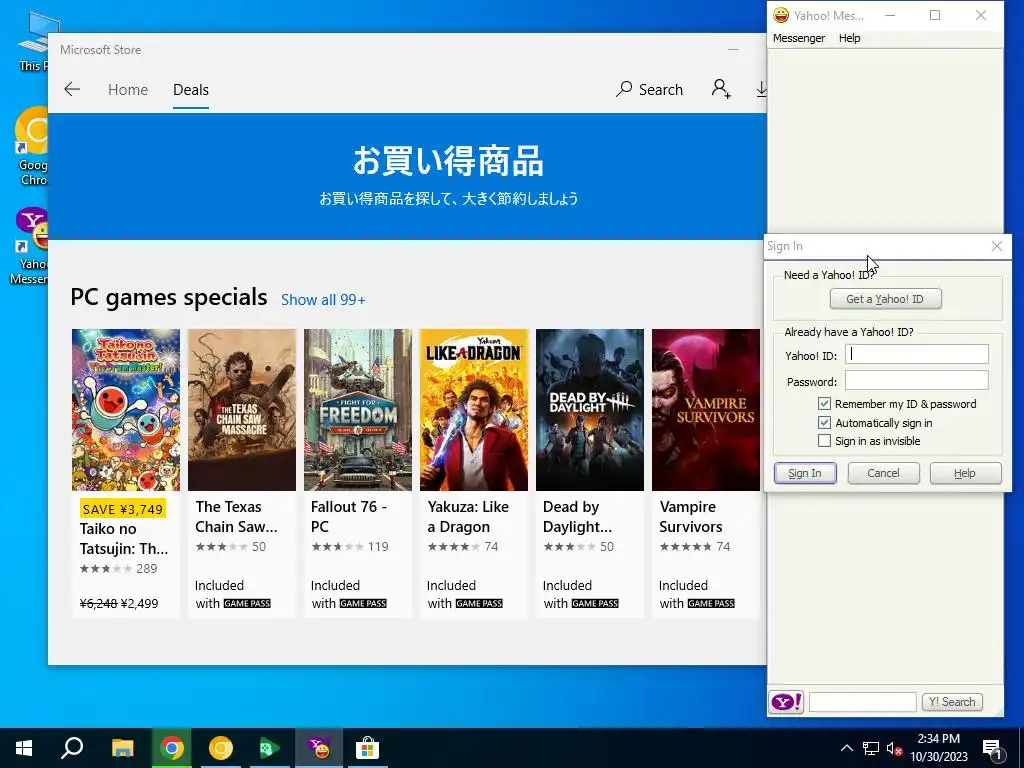Open Taiko no Tatsujin game cover
1024x768 pixels.
[x=125, y=409]
